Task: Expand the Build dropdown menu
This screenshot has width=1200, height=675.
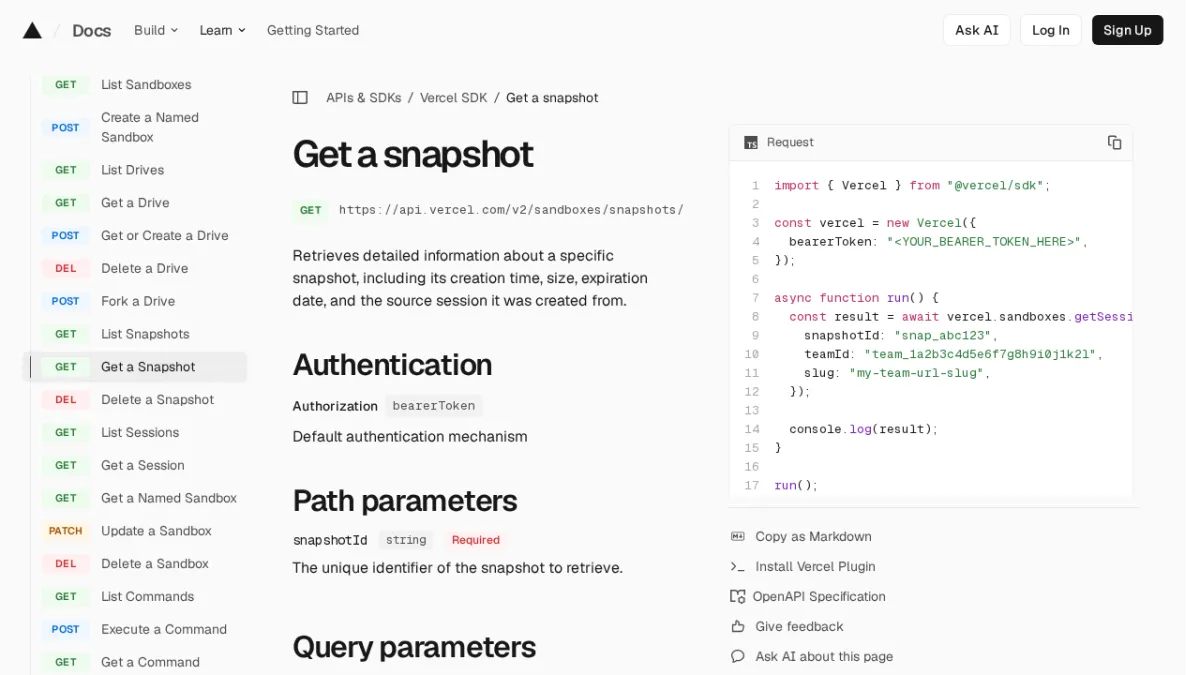Action: tap(156, 30)
